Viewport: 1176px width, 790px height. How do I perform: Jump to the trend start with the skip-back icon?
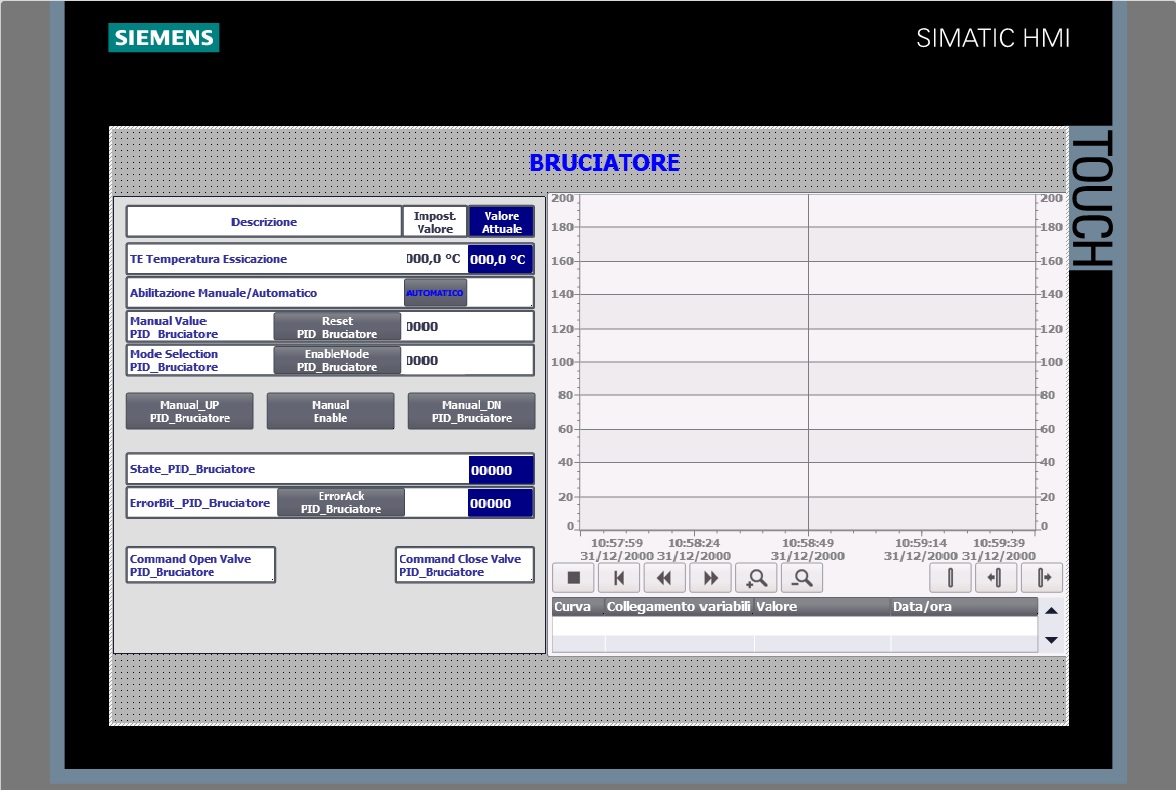[619, 578]
